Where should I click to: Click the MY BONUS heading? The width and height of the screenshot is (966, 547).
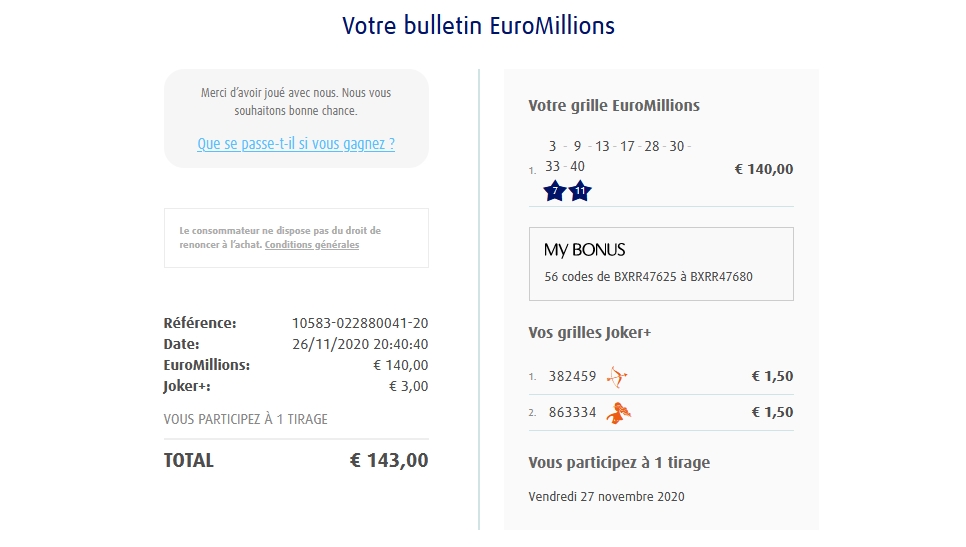tap(584, 249)
